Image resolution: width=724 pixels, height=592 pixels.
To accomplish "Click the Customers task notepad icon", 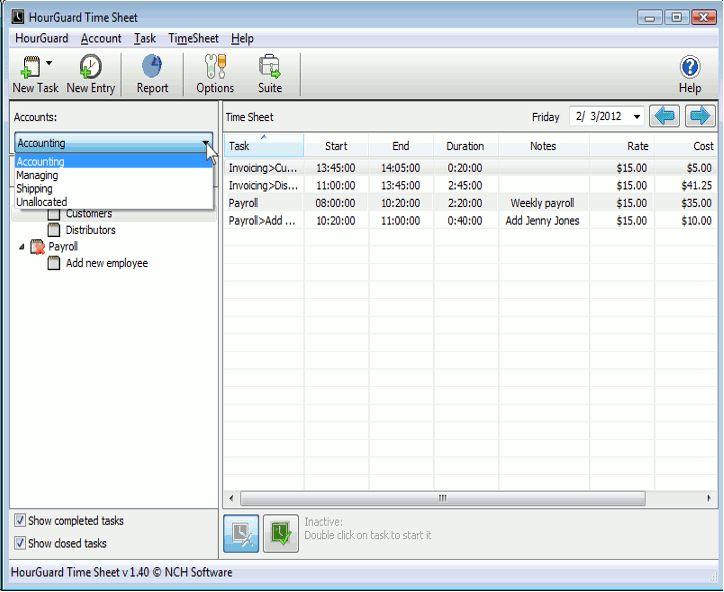I will pyautogui.click(x=54, y=214).
